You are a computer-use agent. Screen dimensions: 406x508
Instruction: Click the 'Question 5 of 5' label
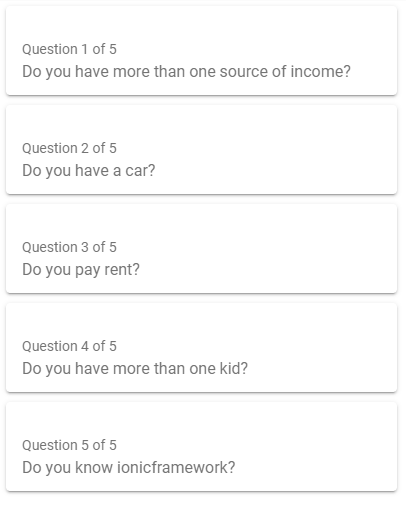[69, 445]
